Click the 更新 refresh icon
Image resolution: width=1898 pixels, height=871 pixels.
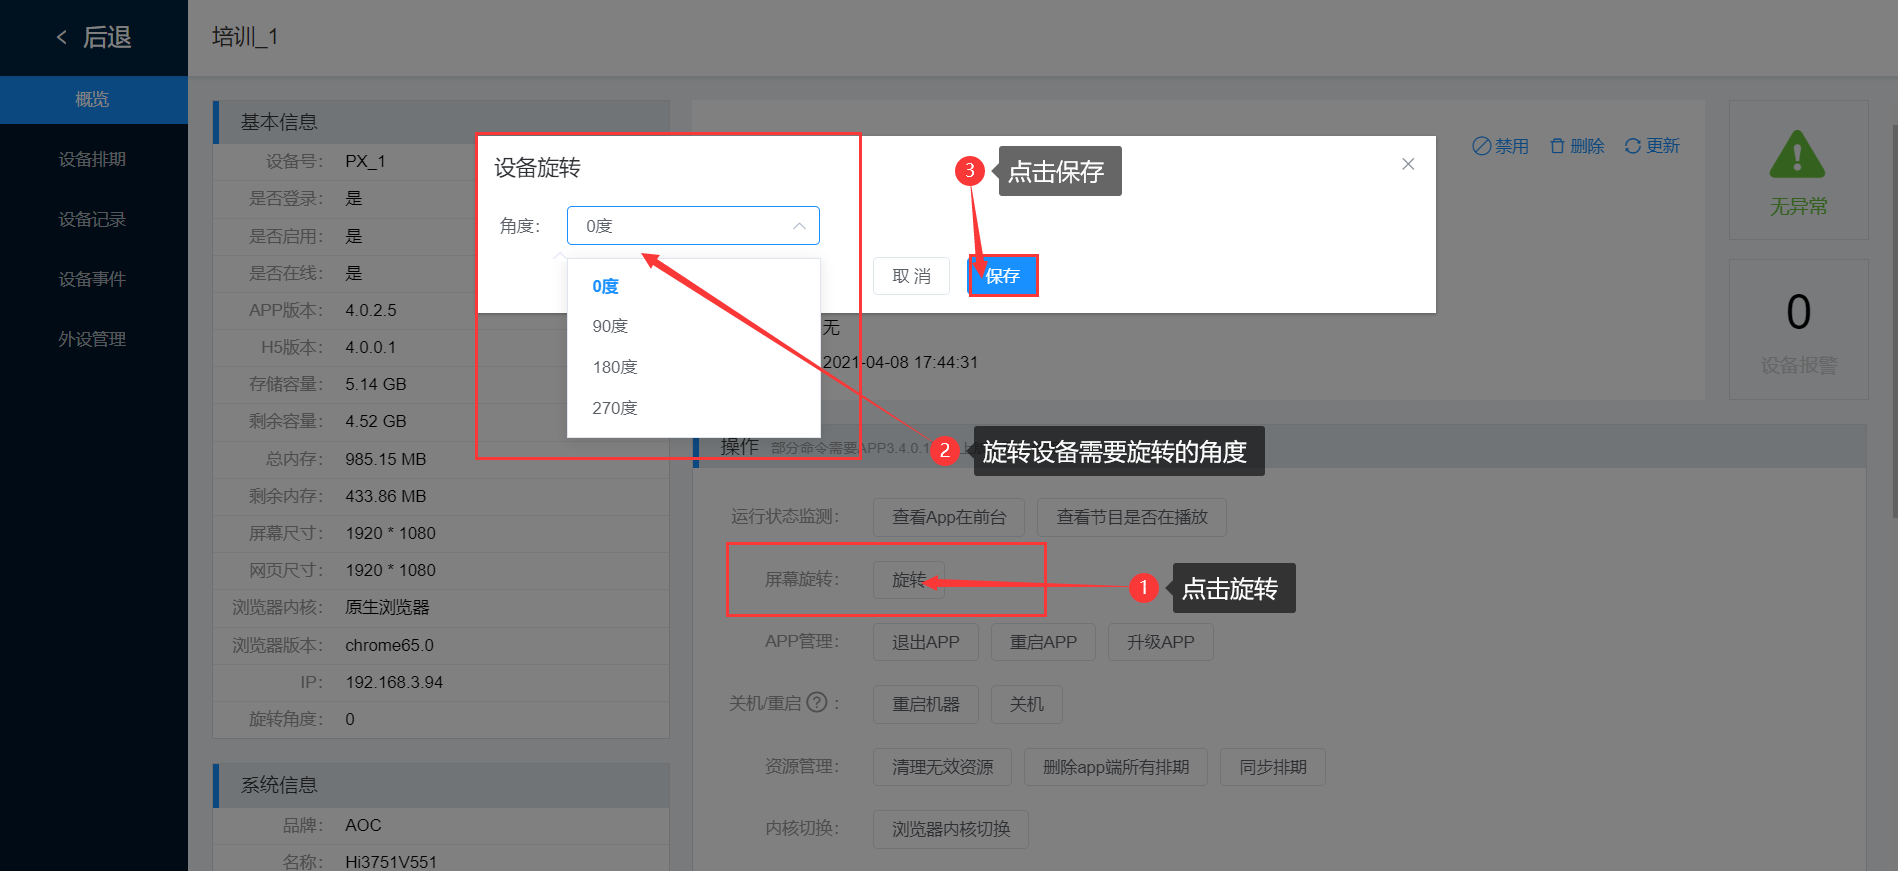tap(1633, 146)
